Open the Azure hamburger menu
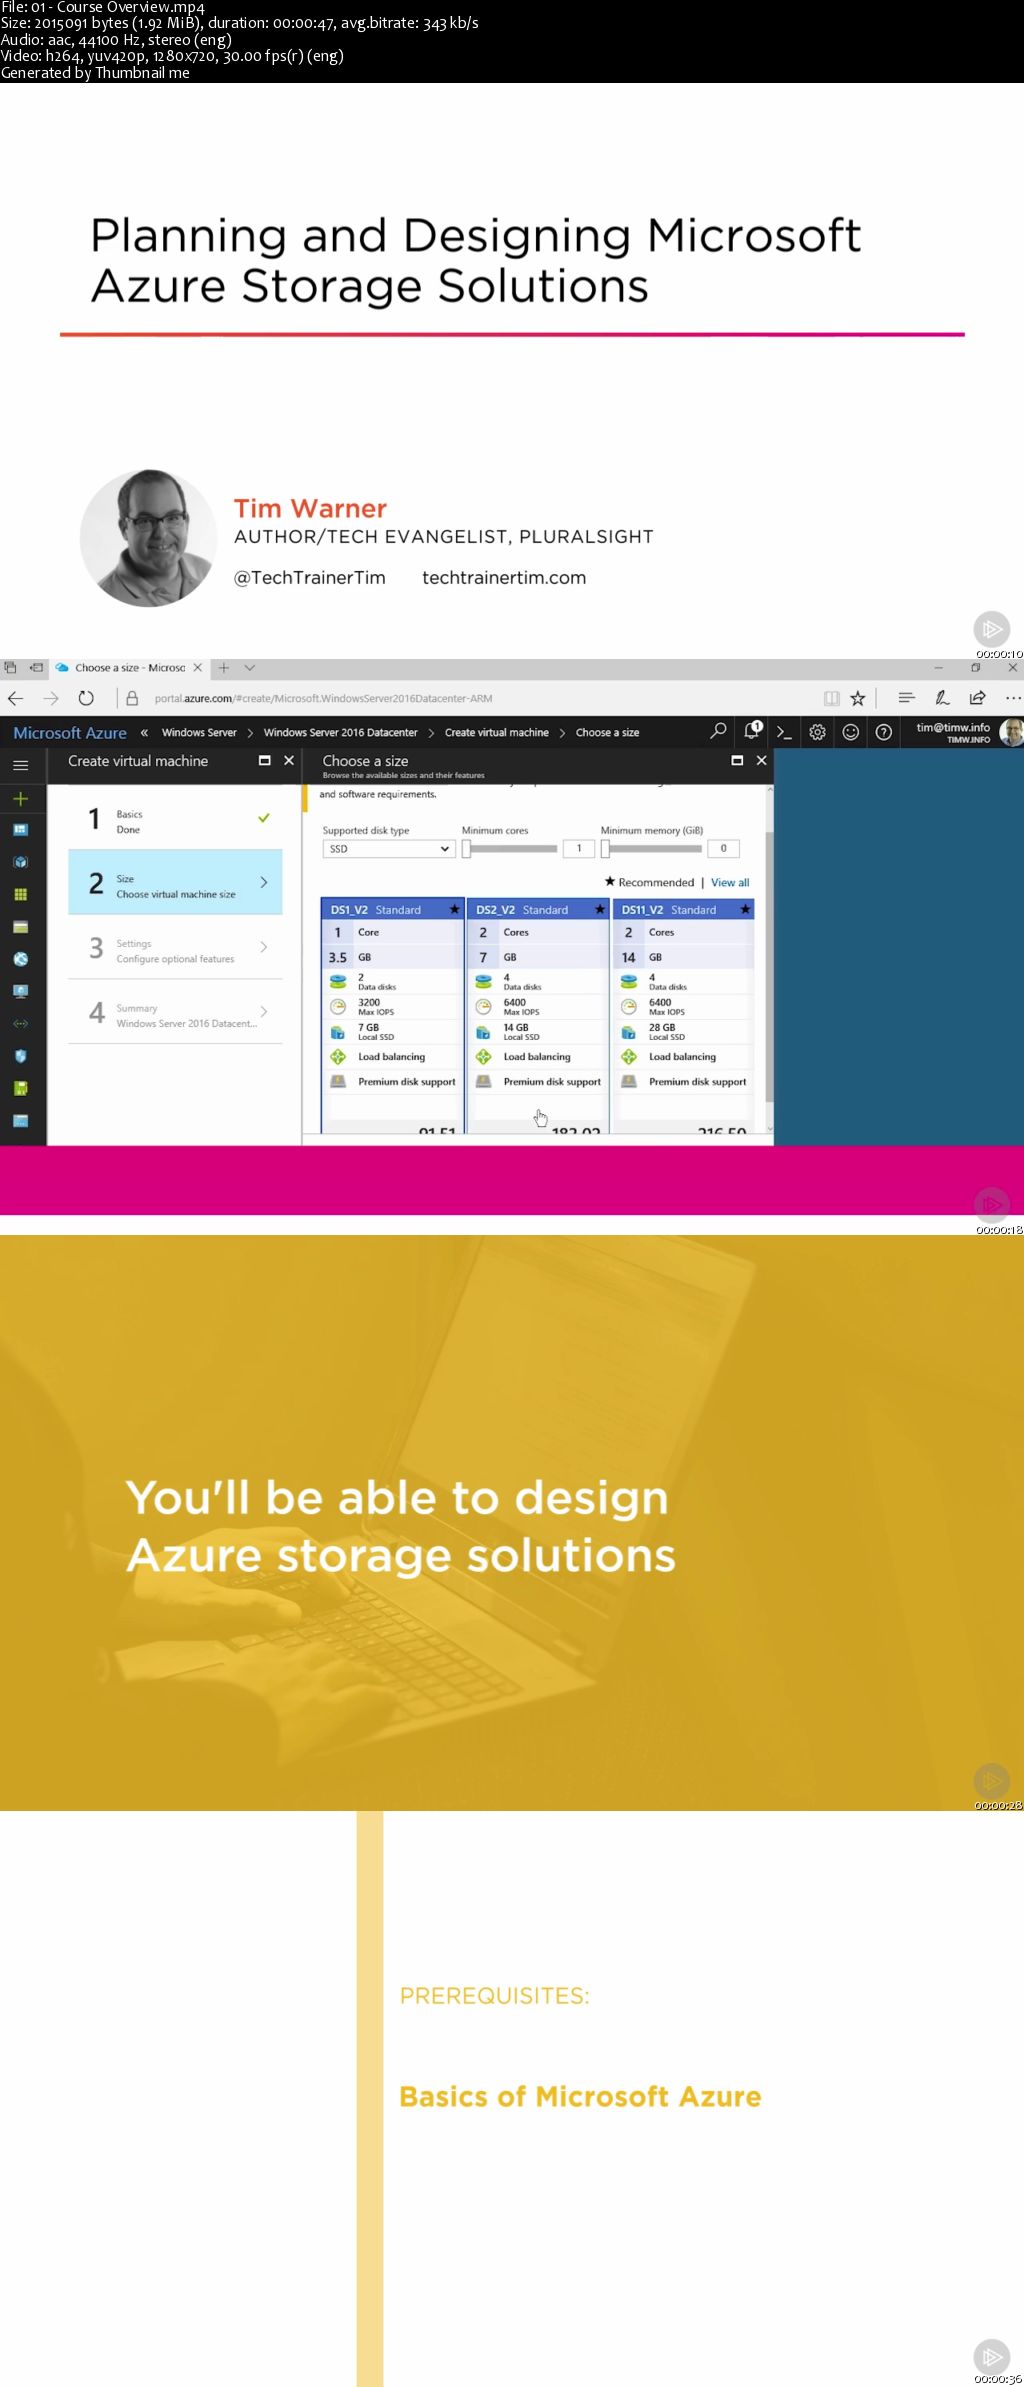 20,765
